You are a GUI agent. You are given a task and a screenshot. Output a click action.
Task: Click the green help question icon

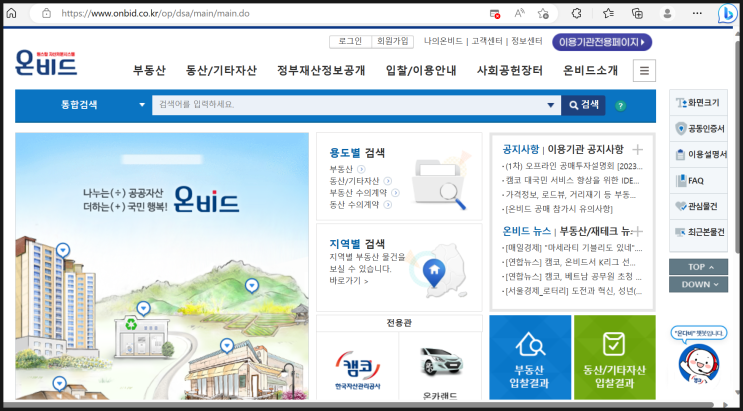620,106
